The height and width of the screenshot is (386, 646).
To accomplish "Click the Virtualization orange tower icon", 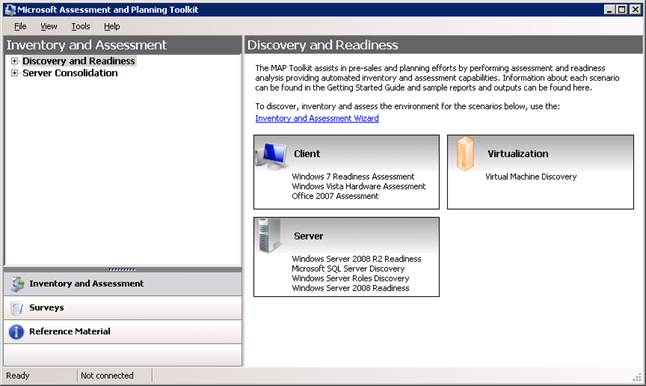I will pos(465,154).
